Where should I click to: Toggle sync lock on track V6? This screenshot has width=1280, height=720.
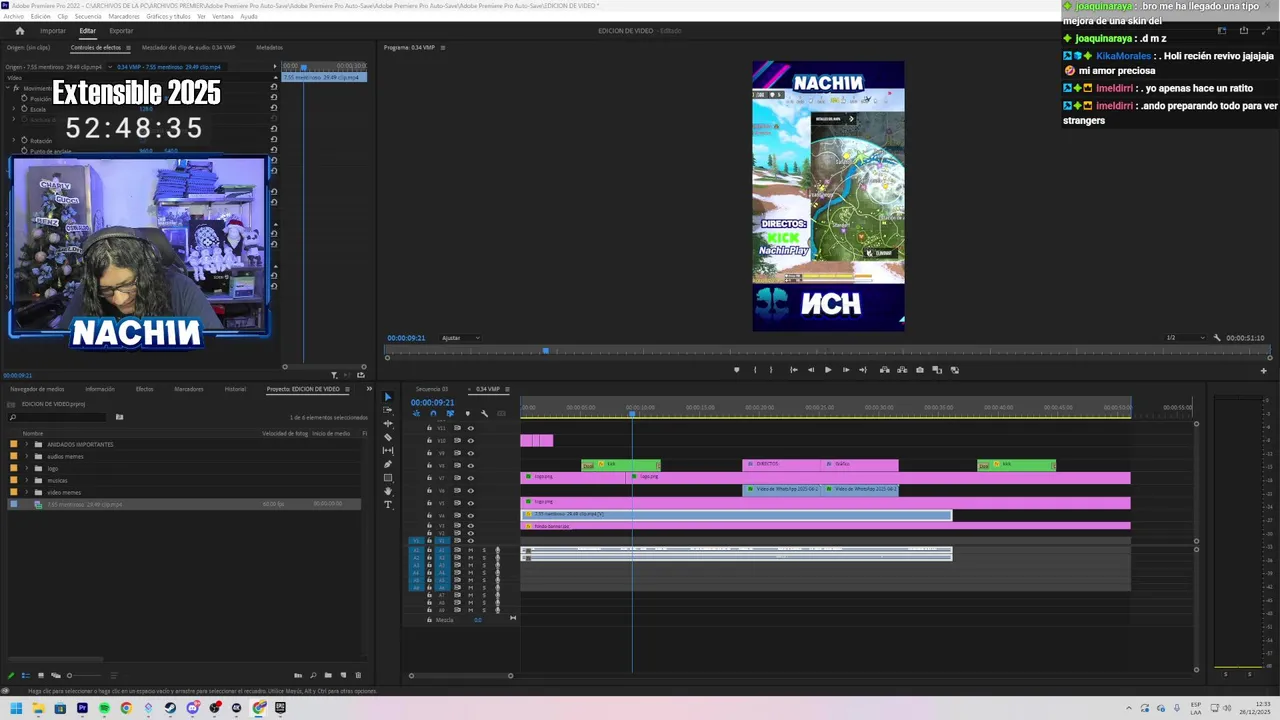pos(457,491)
